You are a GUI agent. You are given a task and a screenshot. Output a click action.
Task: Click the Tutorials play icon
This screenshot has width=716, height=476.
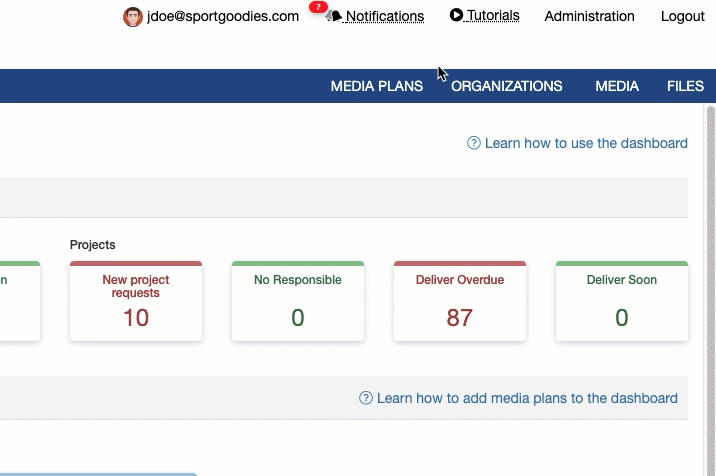(x=457, y=15)
